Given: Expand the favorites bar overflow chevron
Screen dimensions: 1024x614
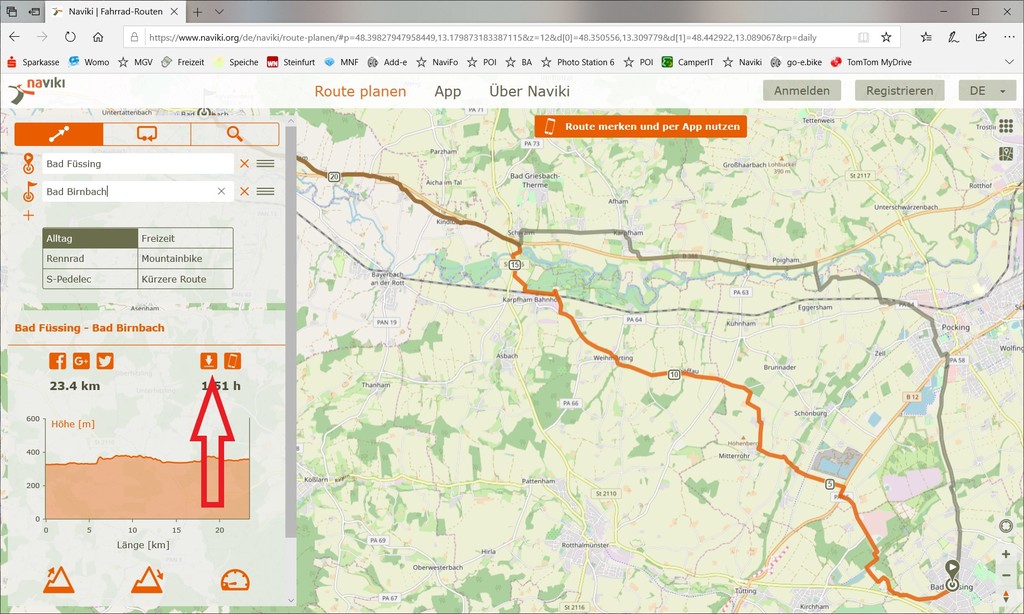Looking at the screenshot, I should [1009, 62].
